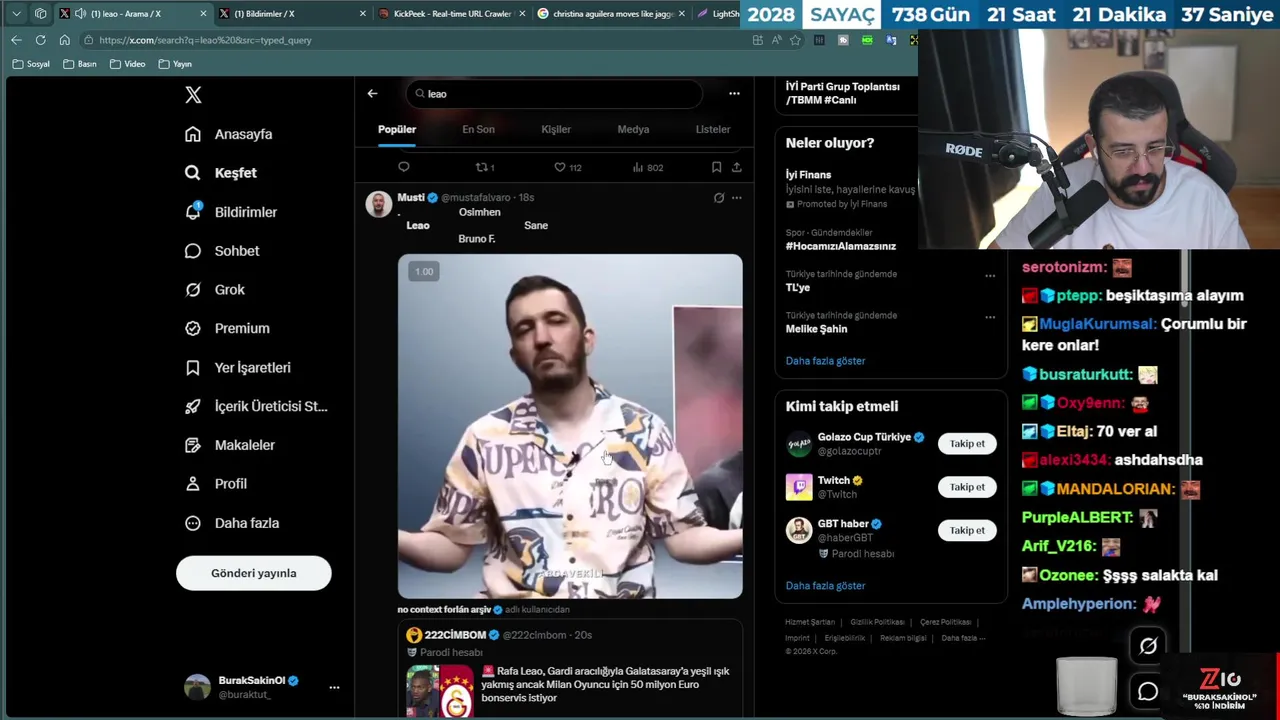1280x720 pixels.
Task: Click the Gönderi yayınla button
Action: click(x=254, y=573)
